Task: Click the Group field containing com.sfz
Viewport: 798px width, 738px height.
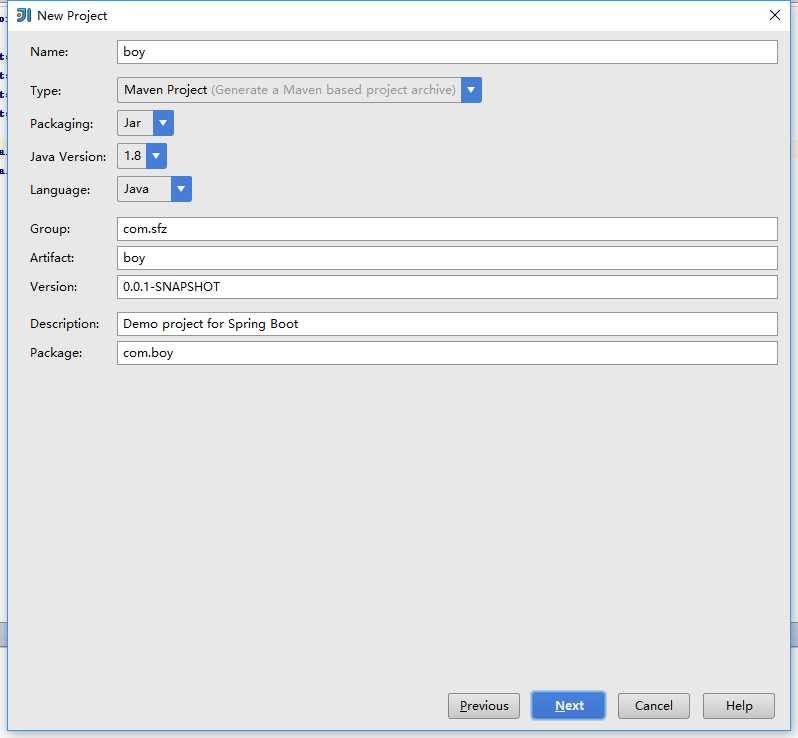Action: 447,229
